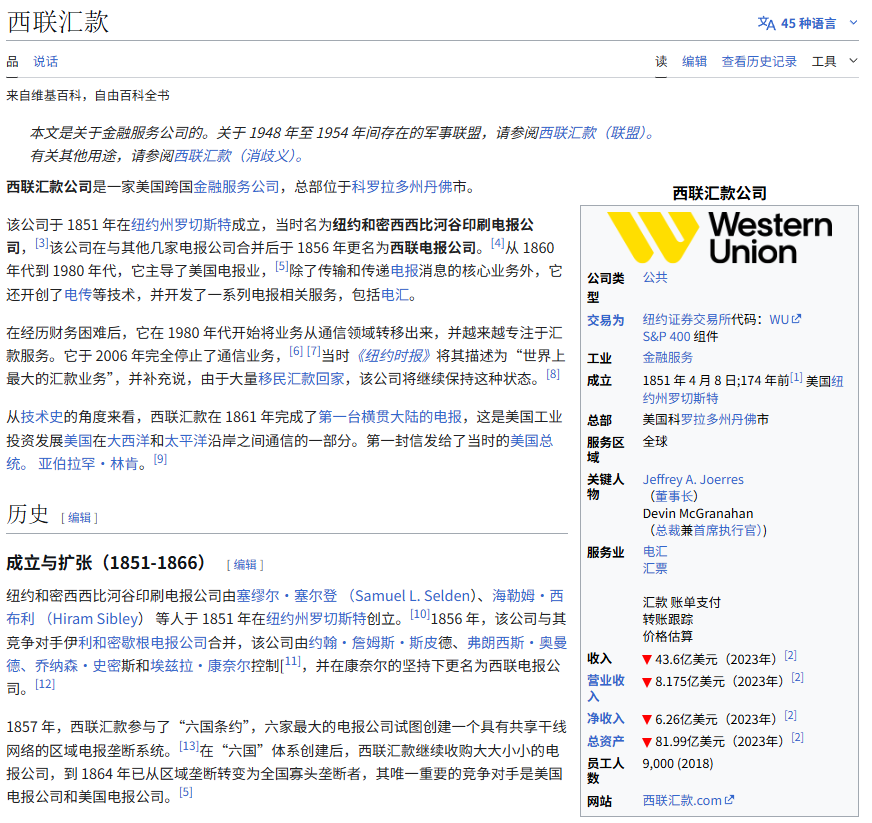The image size is (872, 823).
Task: Follow the 移民汇款回家 link
Action: (x=301, y=379)
